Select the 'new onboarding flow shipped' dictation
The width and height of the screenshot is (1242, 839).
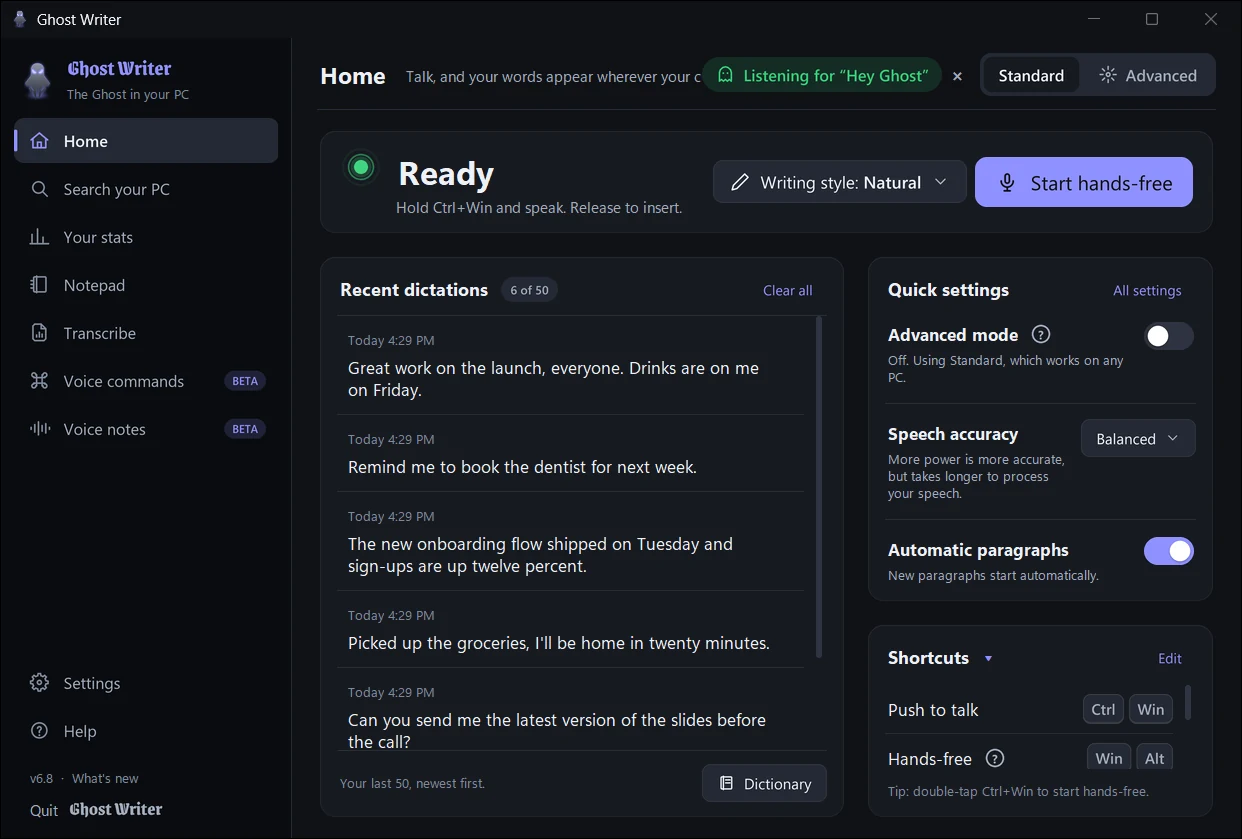coord(570,541)
